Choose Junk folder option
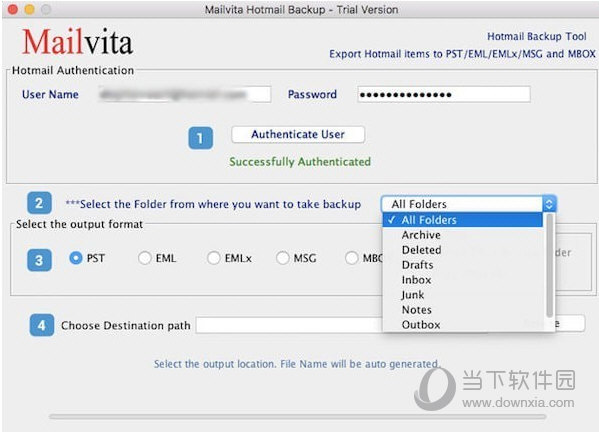The image size is (599, 432). [x=463, y=294]
